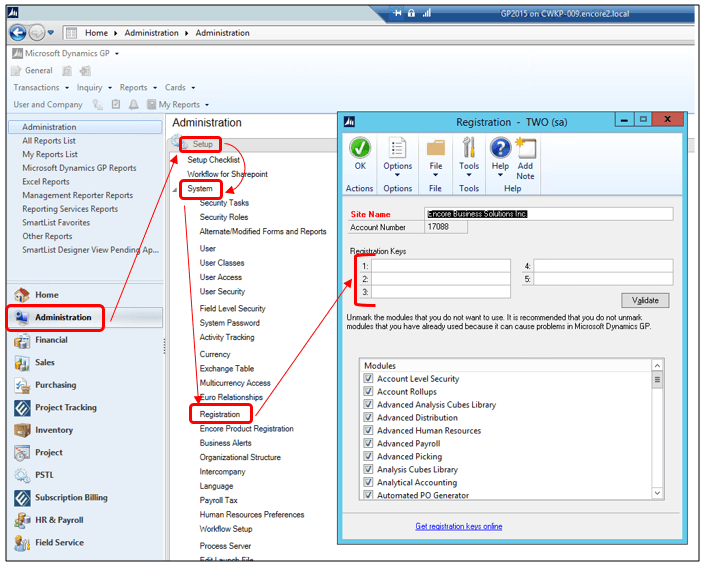705x566 pixels.
Task: Open Encore Product Registration link
Action: point(246,428)
